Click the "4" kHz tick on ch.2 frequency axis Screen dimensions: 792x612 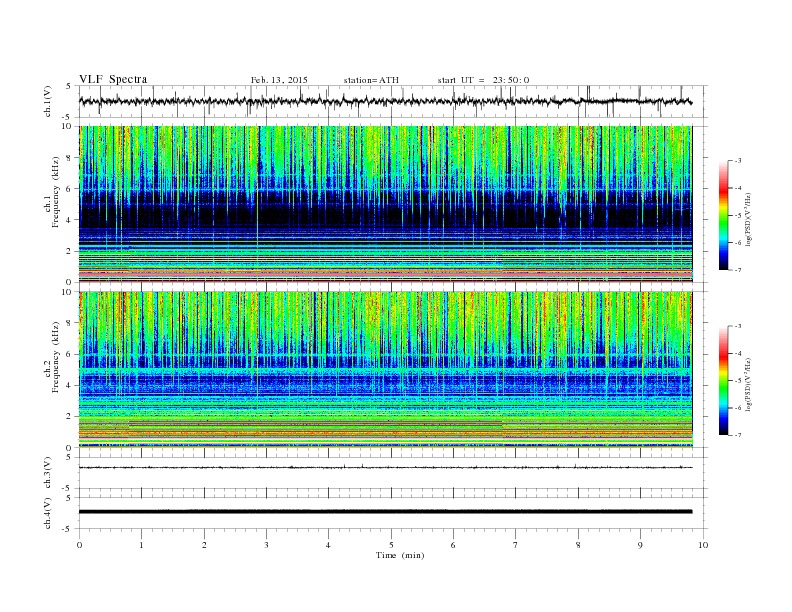point(70,386)
